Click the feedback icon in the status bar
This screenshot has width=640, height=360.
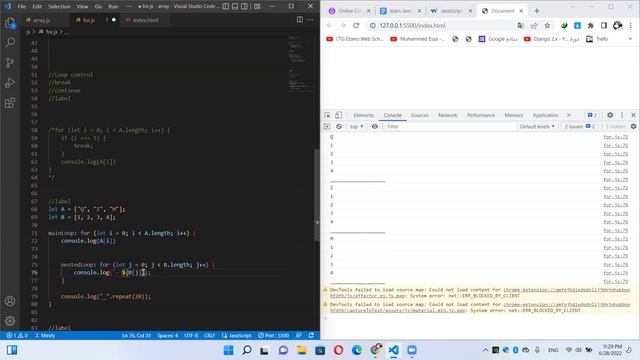(x=299, y=336)
